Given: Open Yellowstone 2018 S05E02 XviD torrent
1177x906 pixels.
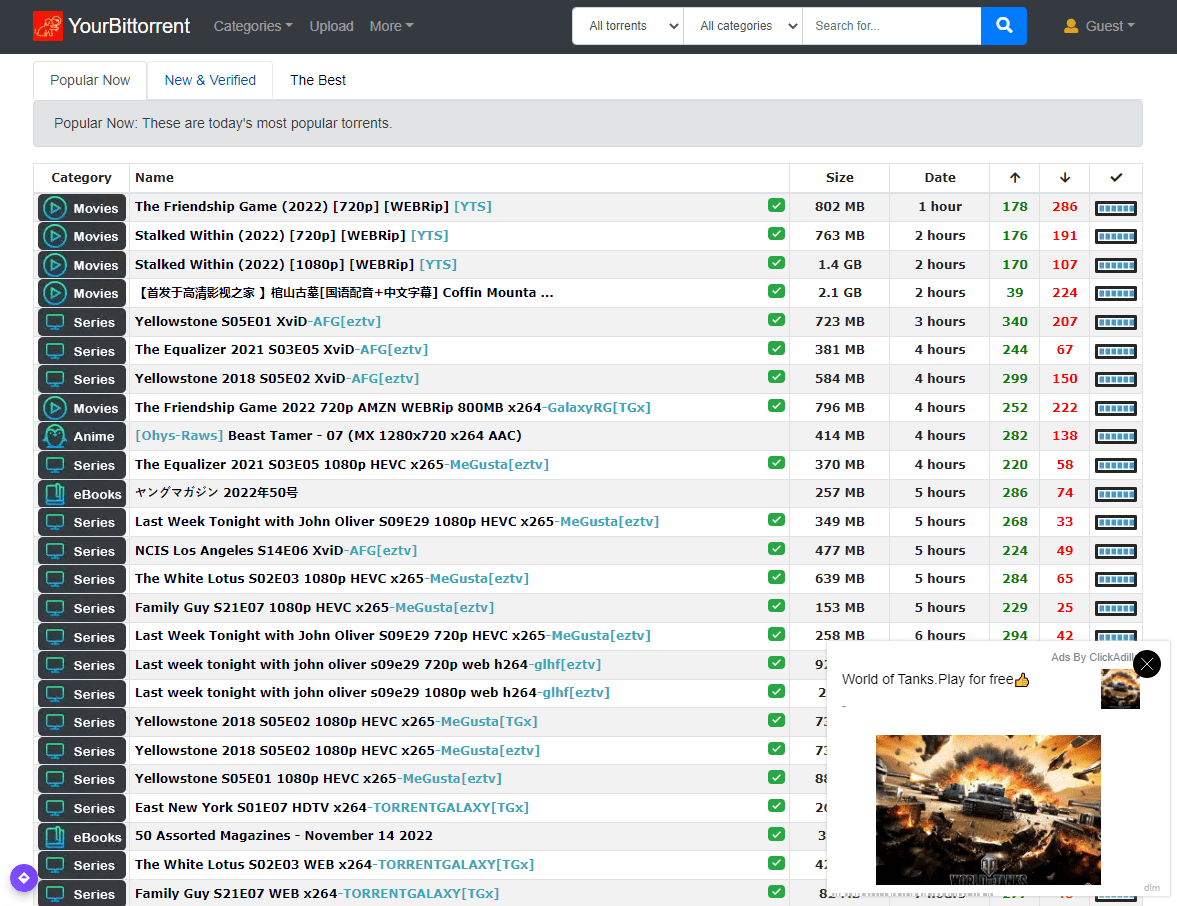Looking at the screenshot, I should (277, 378).
